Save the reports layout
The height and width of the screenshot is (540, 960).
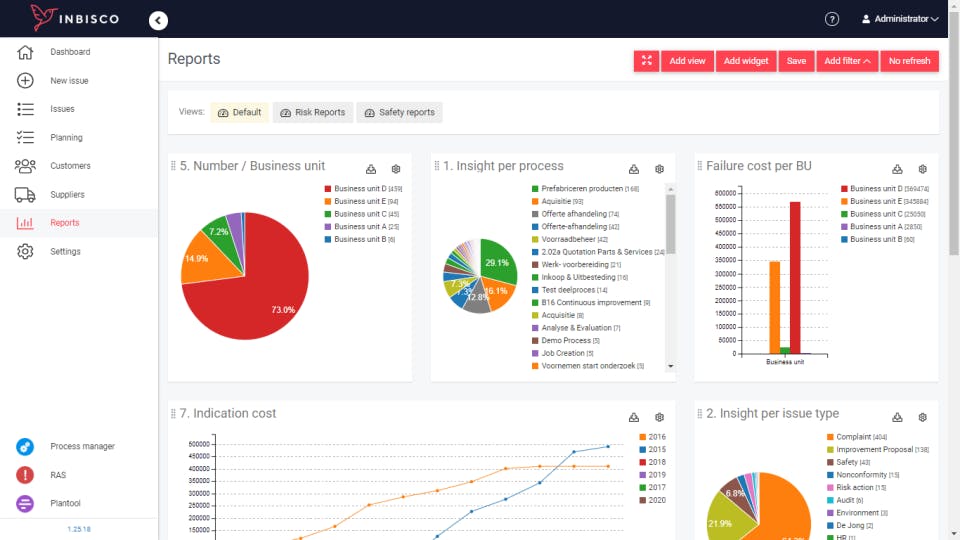click(796, 61)
